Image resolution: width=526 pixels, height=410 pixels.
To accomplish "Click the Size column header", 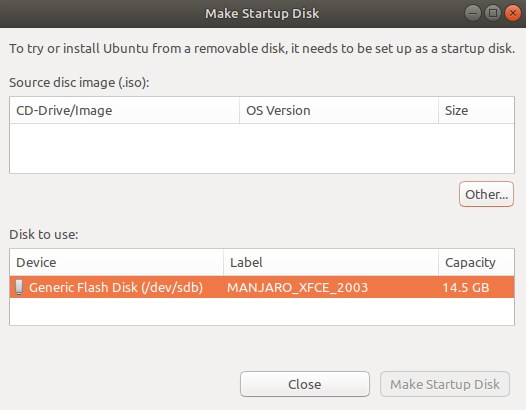I will click(476, 110).
